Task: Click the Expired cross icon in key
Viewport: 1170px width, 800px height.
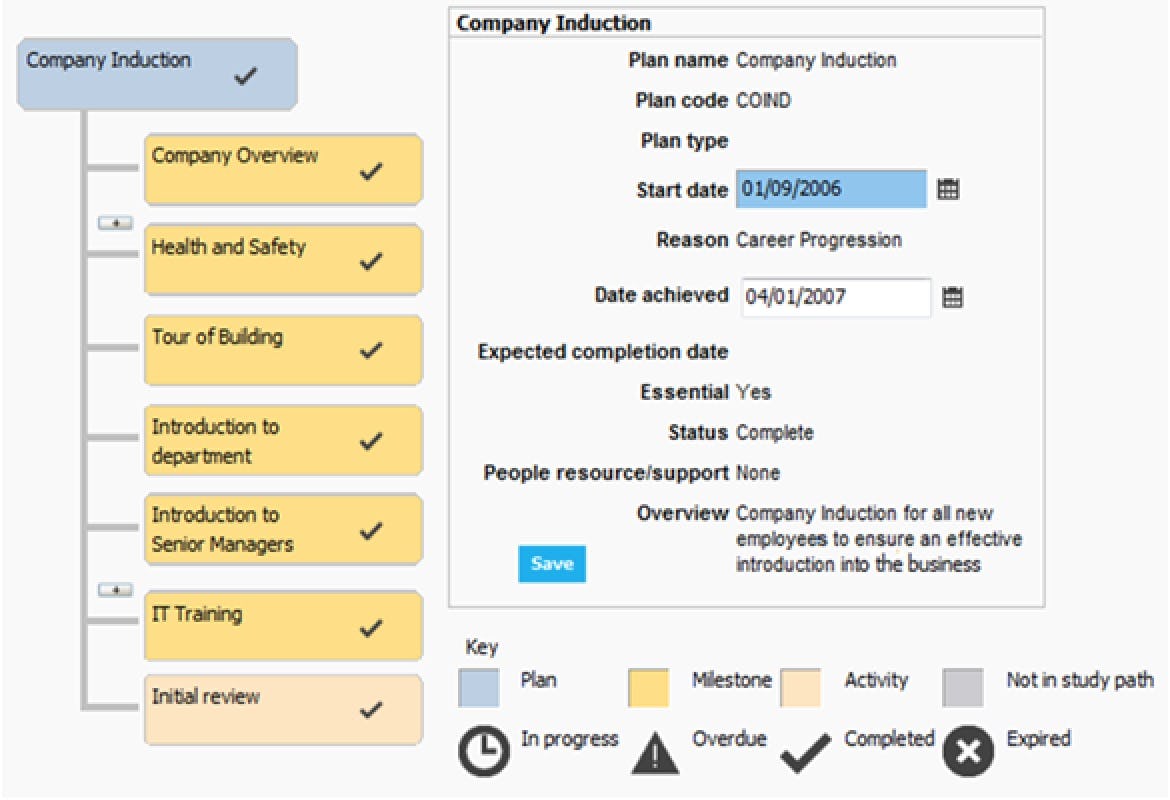Action: pos(968,751)
